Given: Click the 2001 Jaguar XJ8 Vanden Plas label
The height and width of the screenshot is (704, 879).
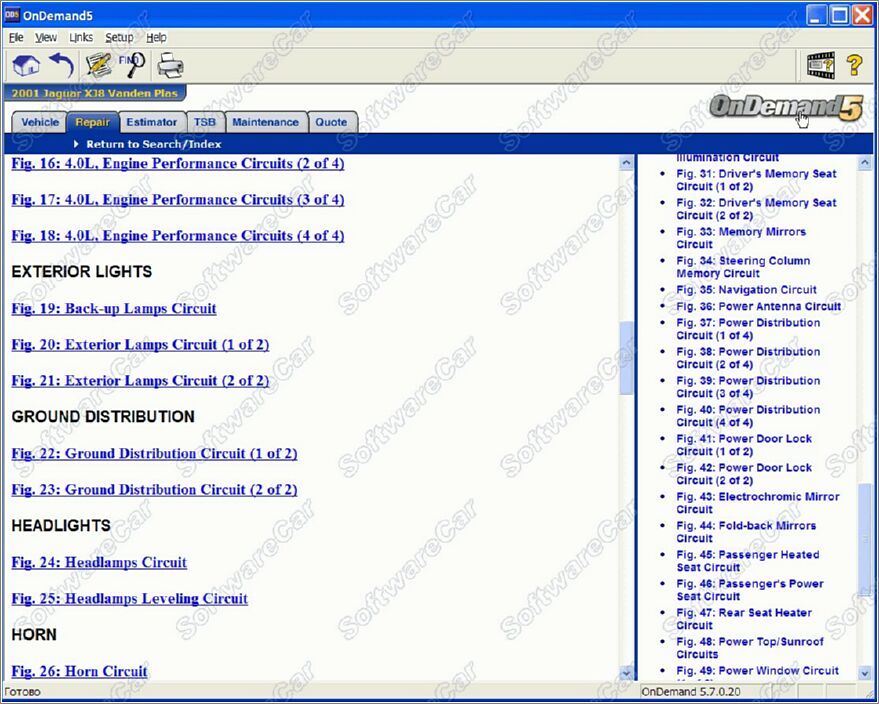Looking at the screenshot, I should (x=94, y=94).
